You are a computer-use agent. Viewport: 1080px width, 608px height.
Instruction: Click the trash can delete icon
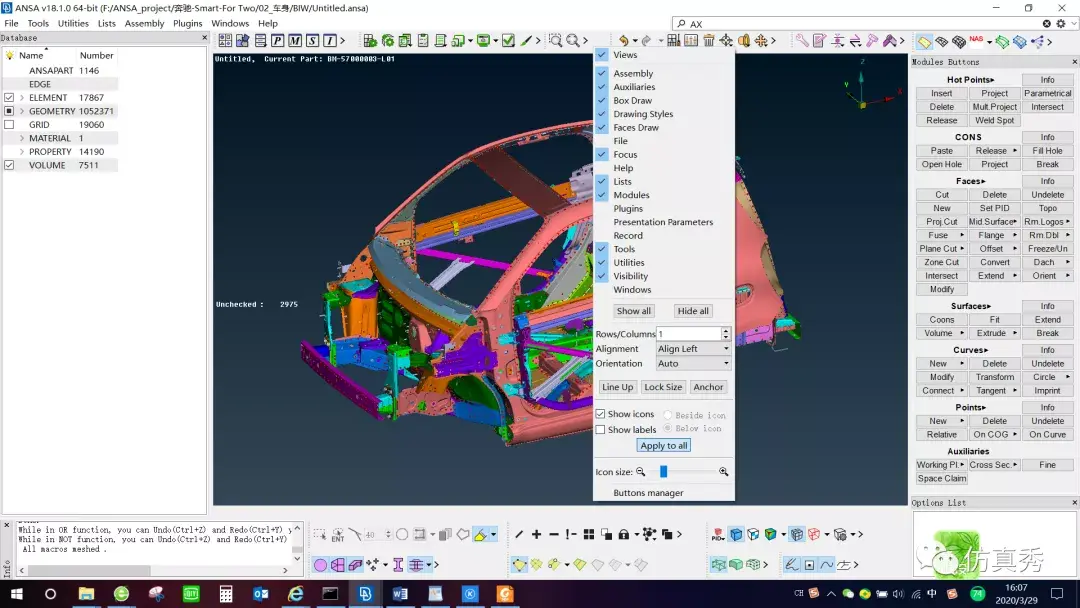[x=708, y=41]
